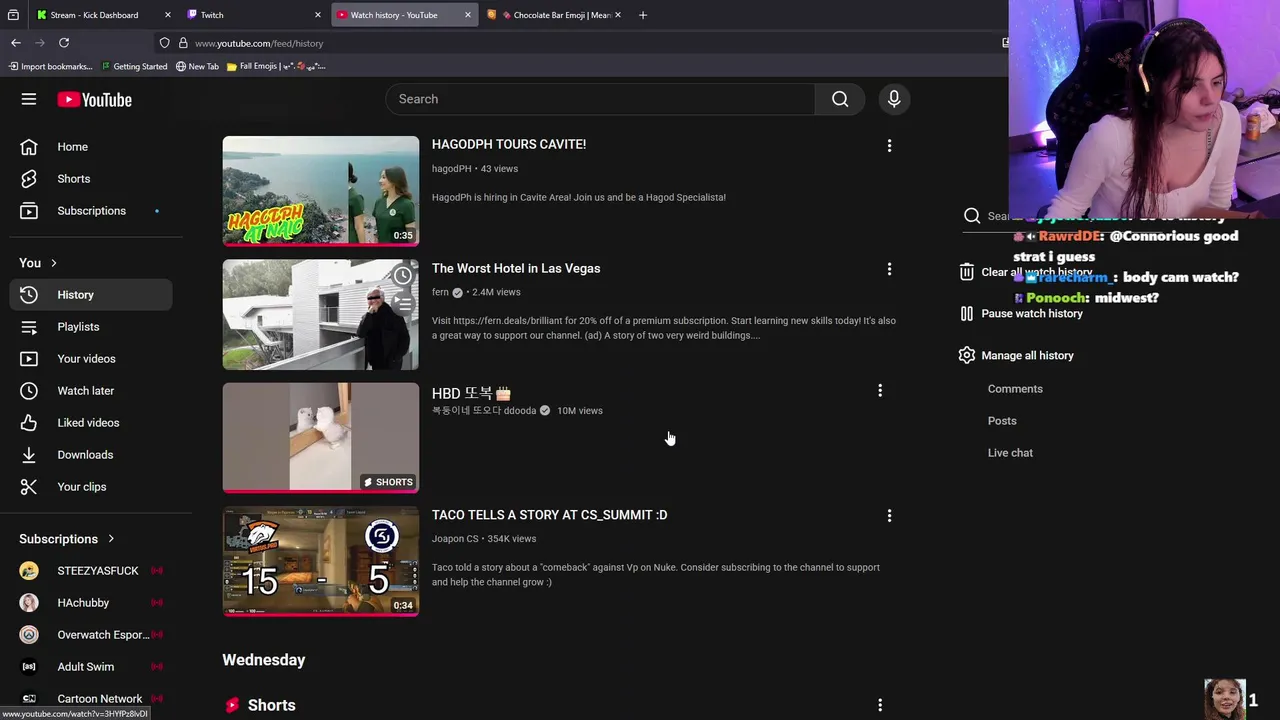Open HAchubby channel subscription

91,603
